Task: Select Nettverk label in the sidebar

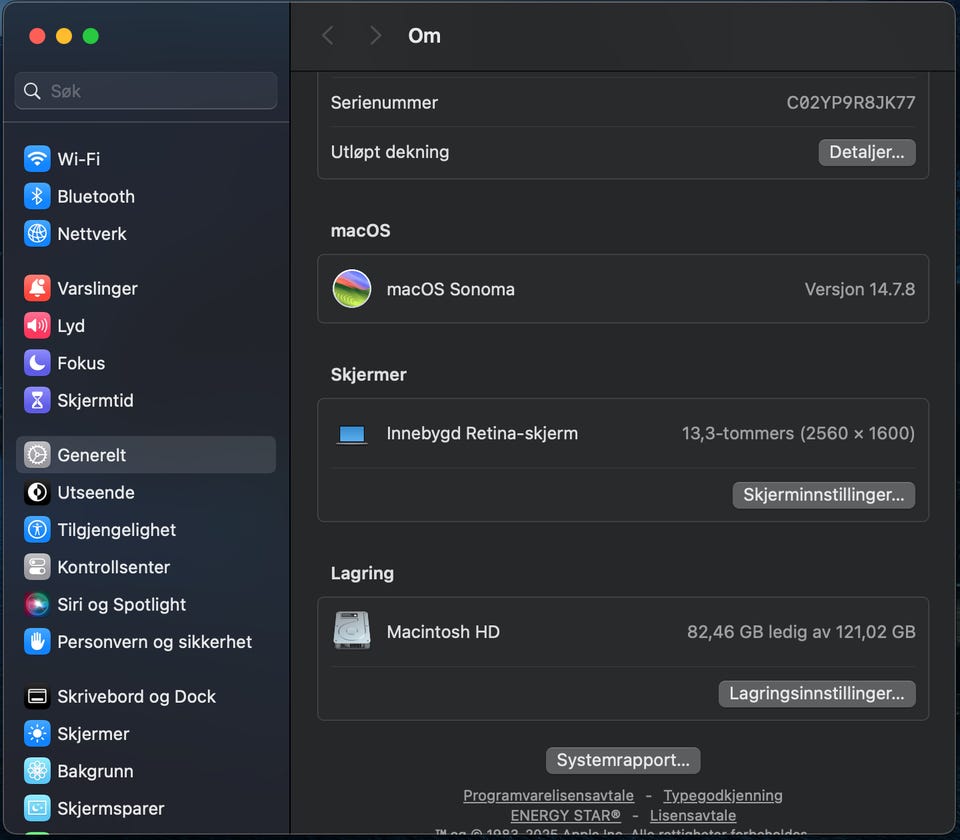Action: (x=92, y=234)
